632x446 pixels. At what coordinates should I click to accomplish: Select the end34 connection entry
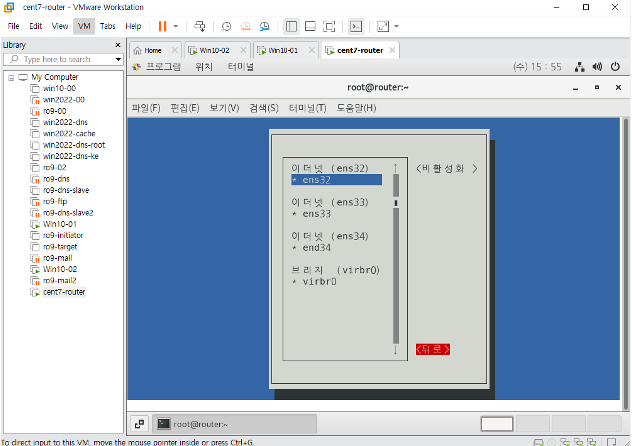pos(316,247)
